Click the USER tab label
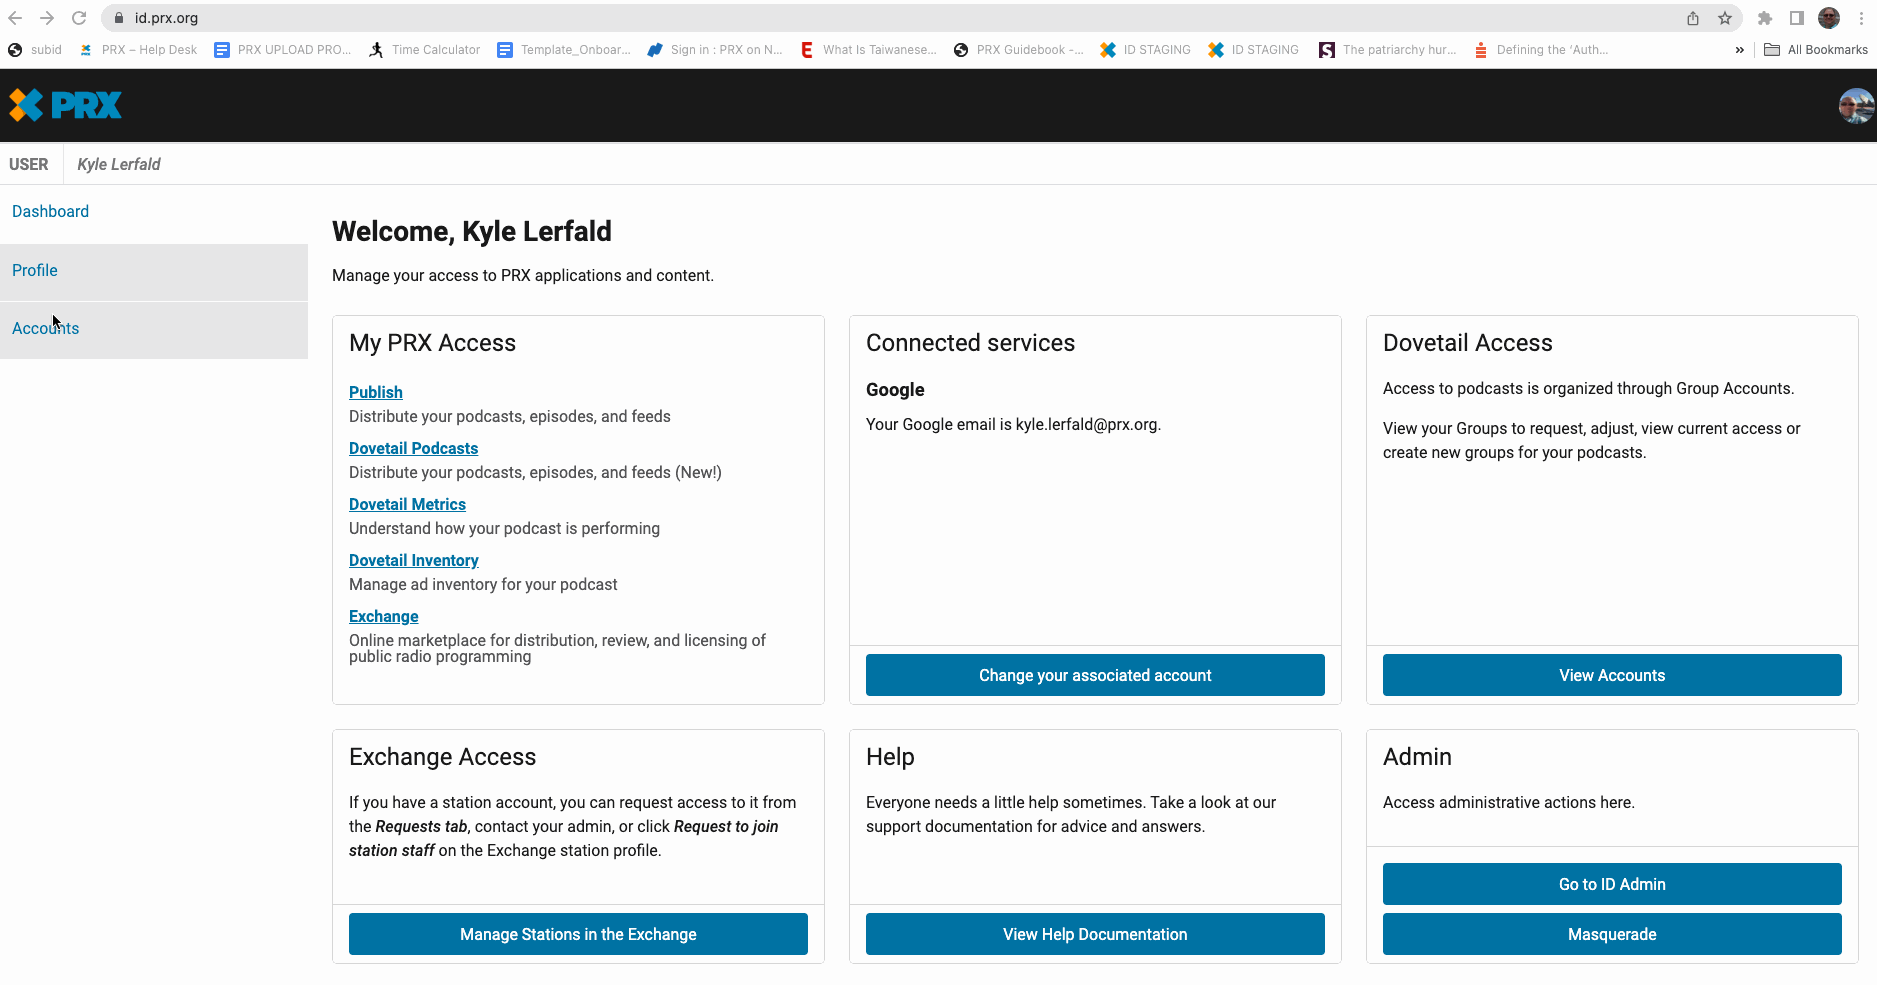The image size is (1877, 985). pos(29,164)
